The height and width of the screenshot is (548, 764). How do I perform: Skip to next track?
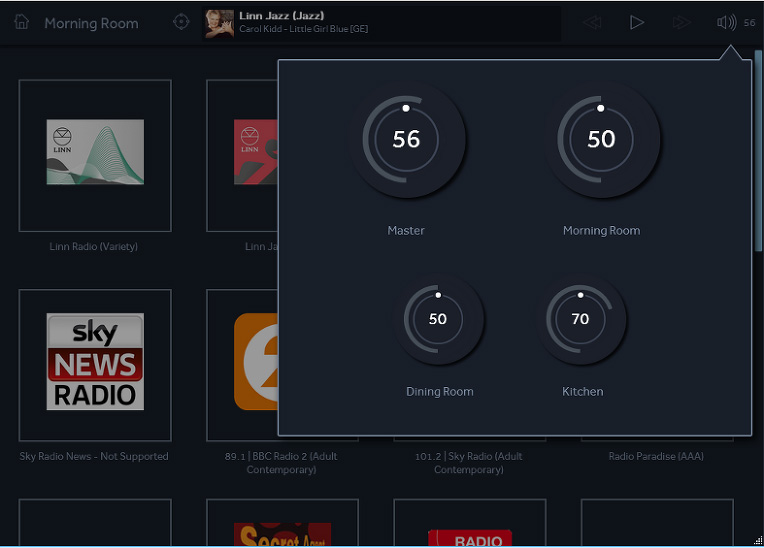pos(681,22)
